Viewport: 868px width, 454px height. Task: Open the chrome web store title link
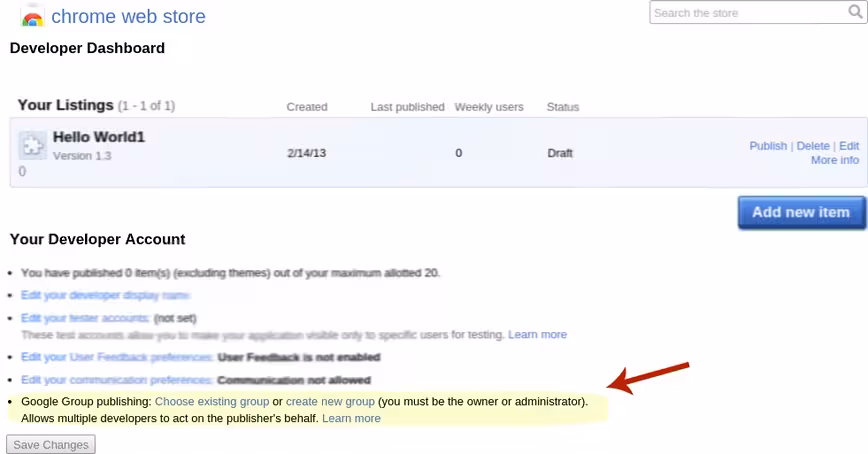[x=128, y=17]
